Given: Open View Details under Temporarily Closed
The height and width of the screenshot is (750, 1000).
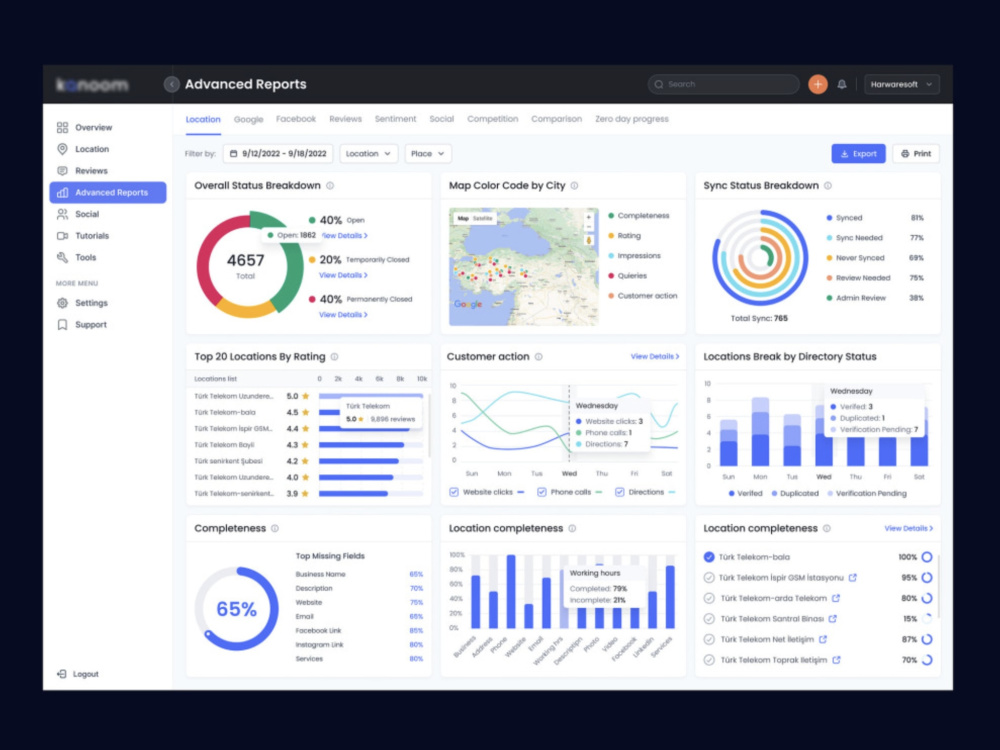Looking at the screenshot, I should (343, 275).
